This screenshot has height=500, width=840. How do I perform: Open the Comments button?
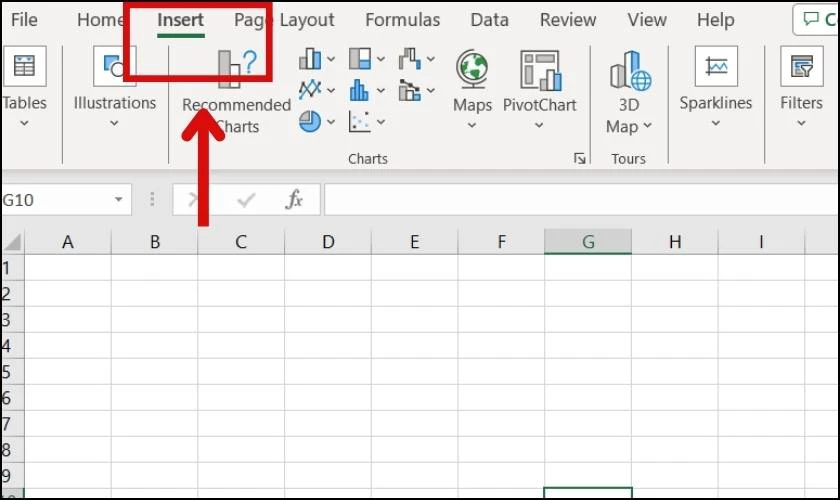pos(817,20)
